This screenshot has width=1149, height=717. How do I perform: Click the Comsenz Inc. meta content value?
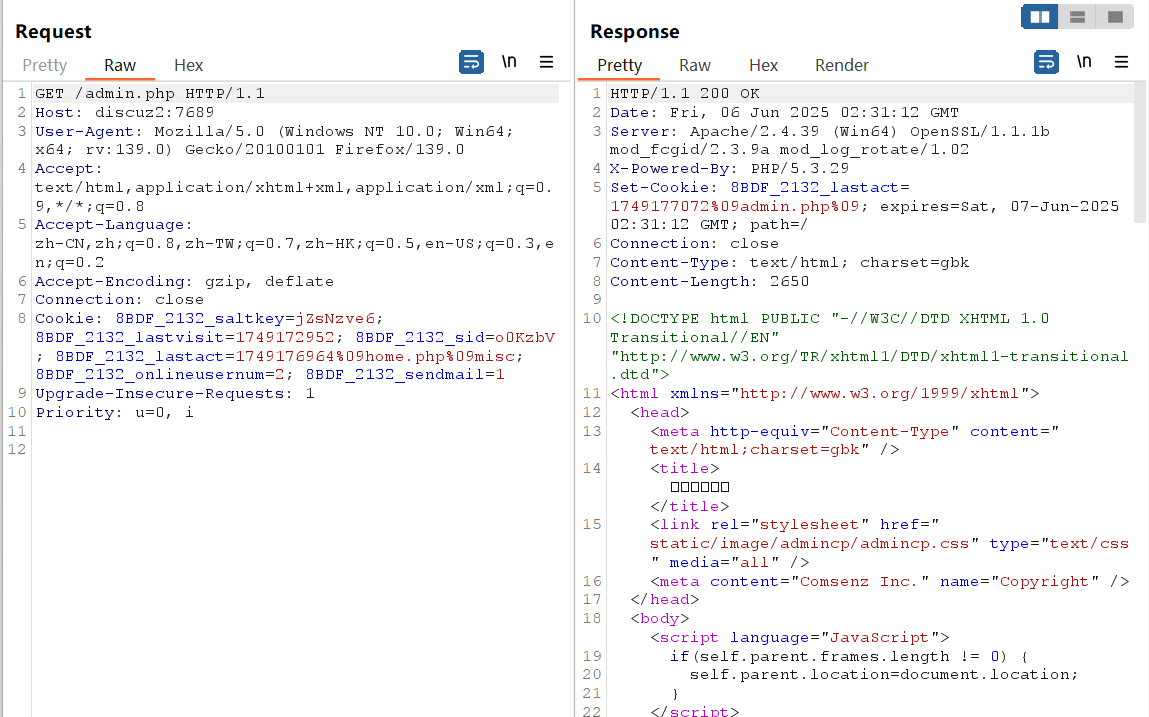pos(860,581)
